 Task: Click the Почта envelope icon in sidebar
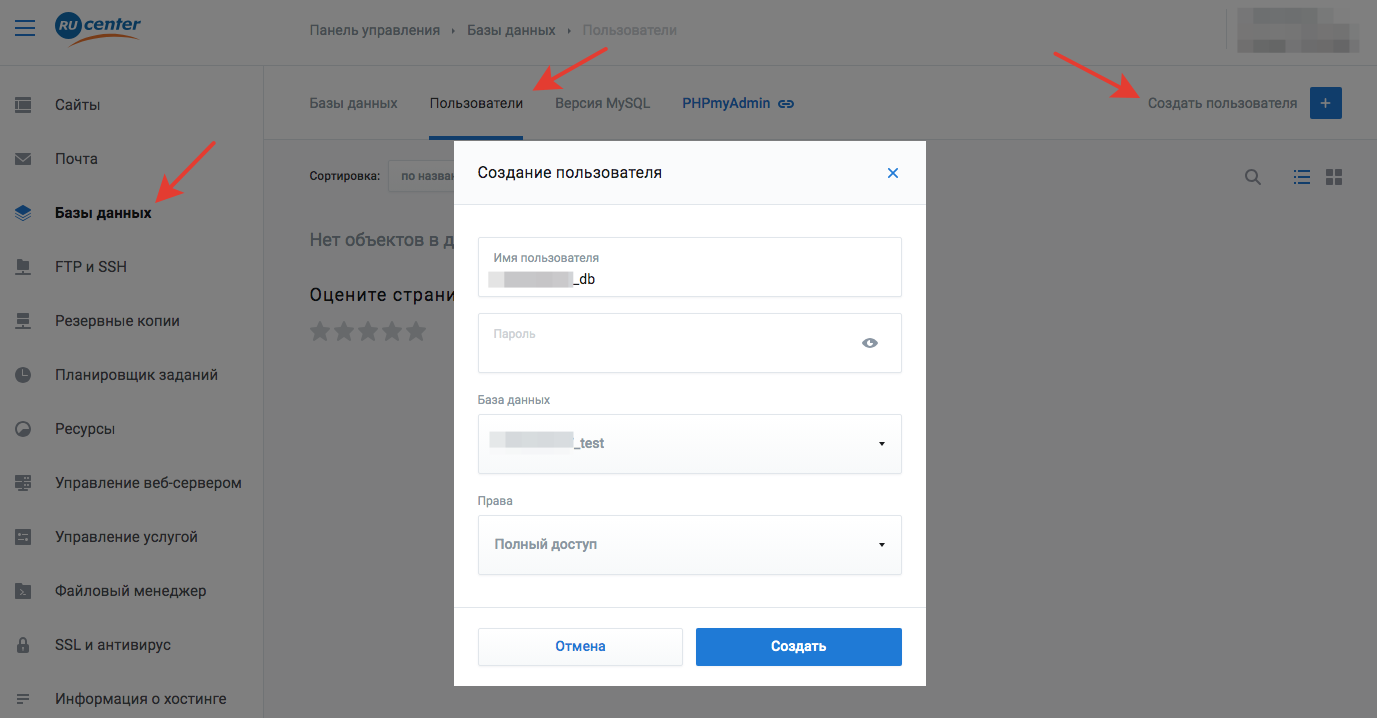click(23, 159)
